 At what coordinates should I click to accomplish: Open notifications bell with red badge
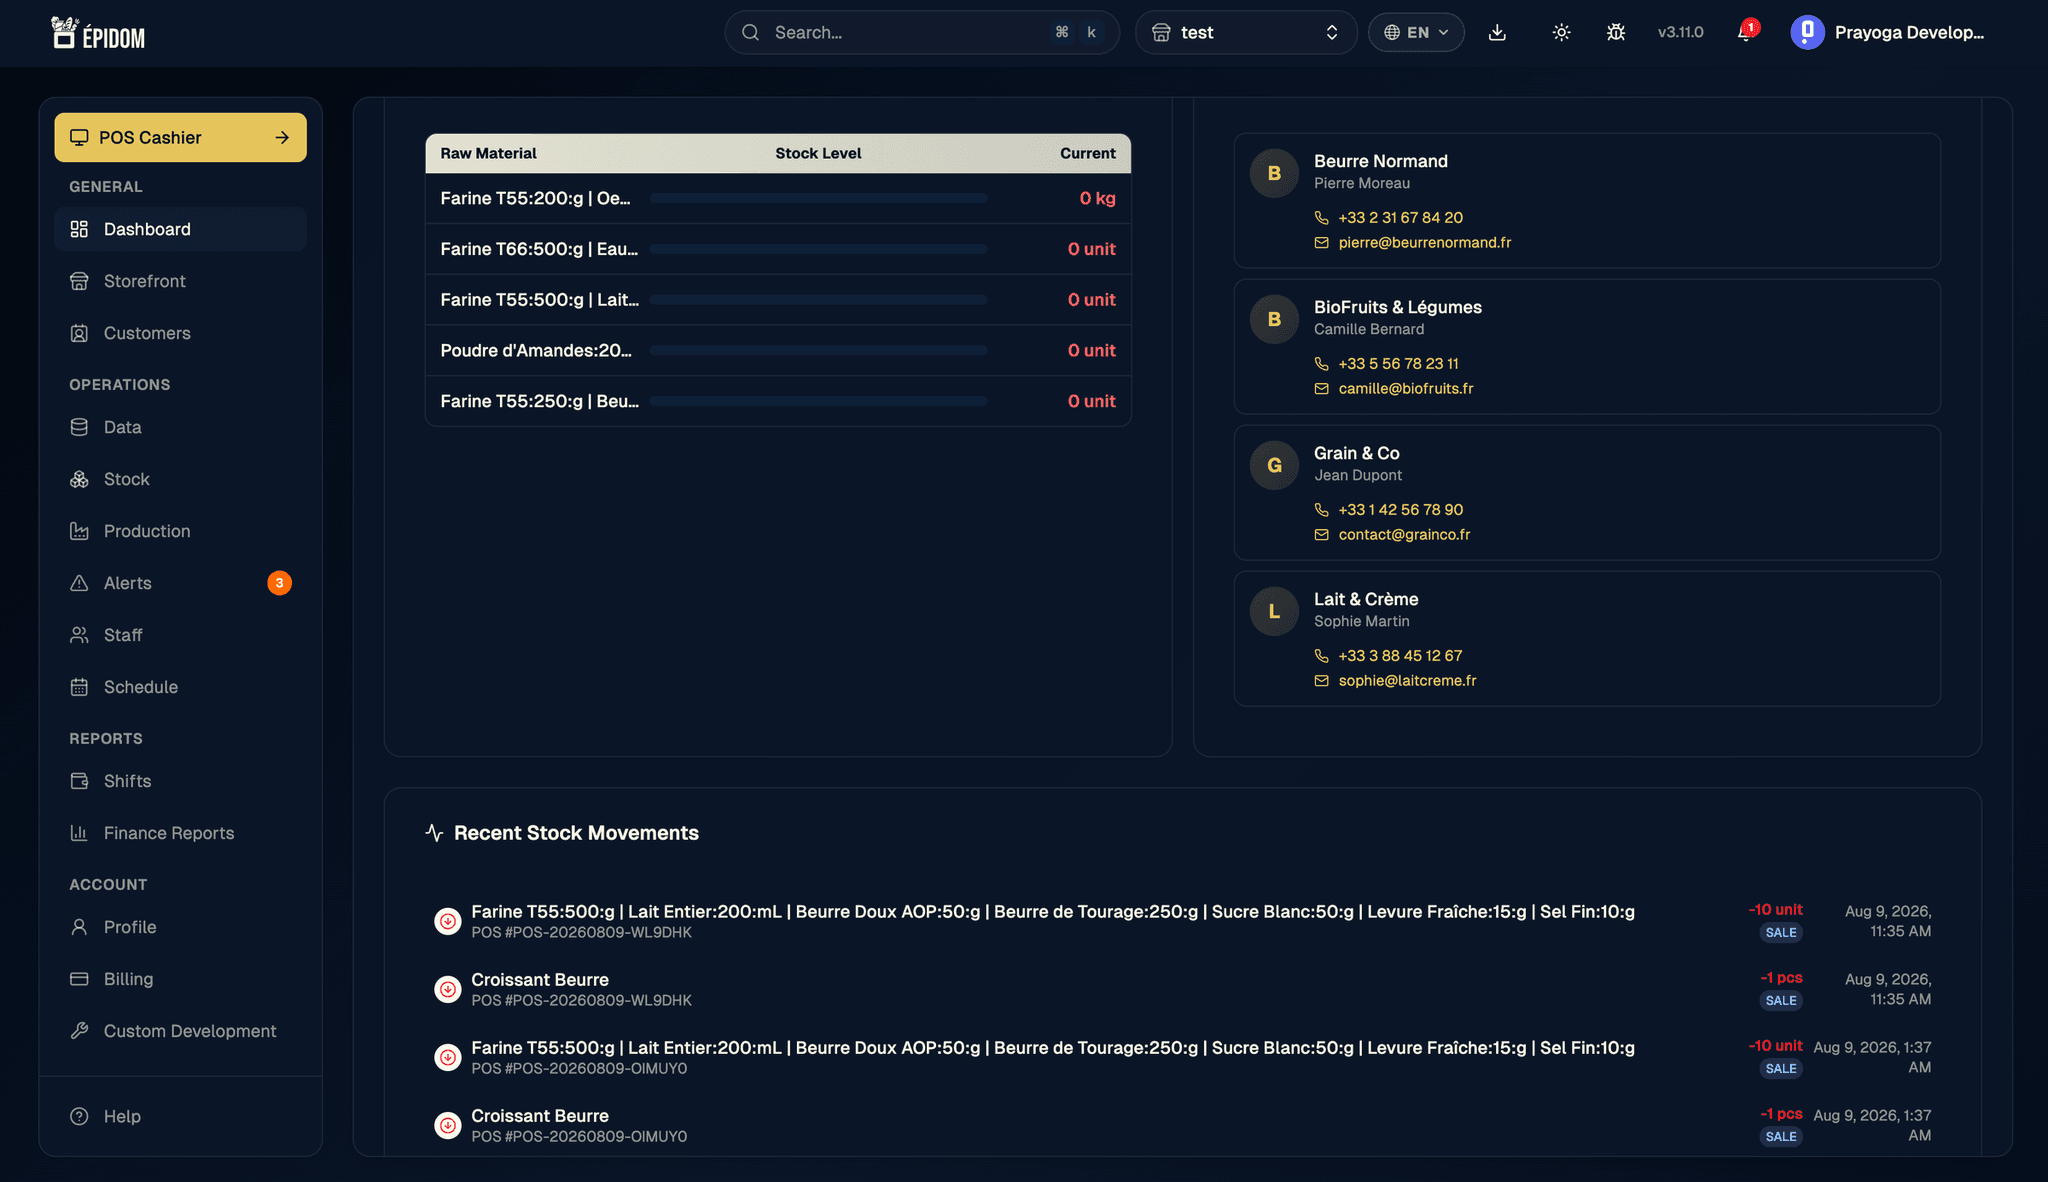point(1746,31)
